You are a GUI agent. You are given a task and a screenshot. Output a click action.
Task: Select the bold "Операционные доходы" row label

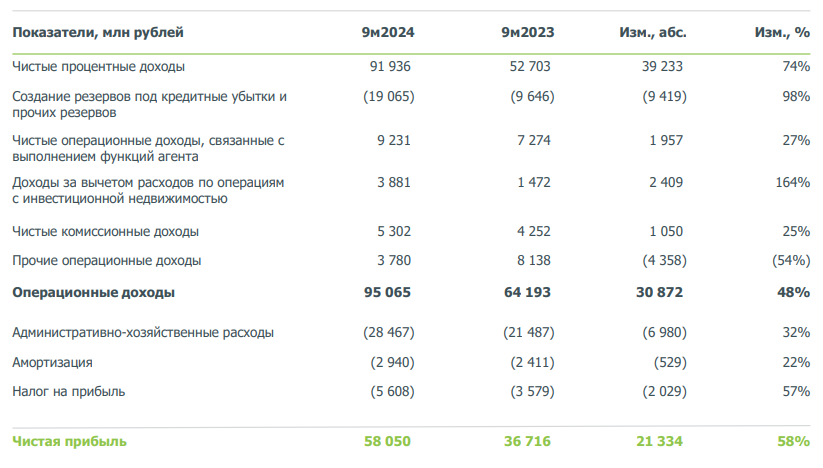tap(93, 293)
